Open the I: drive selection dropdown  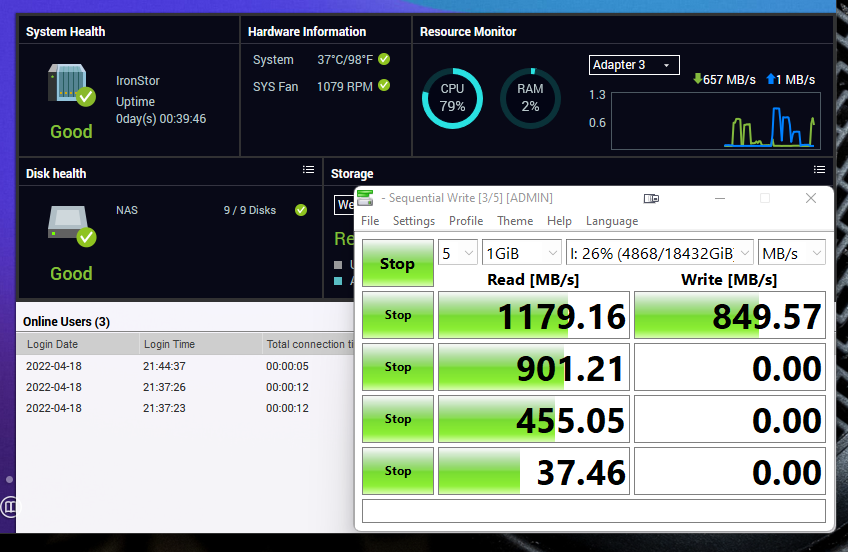tap(660, 254)
